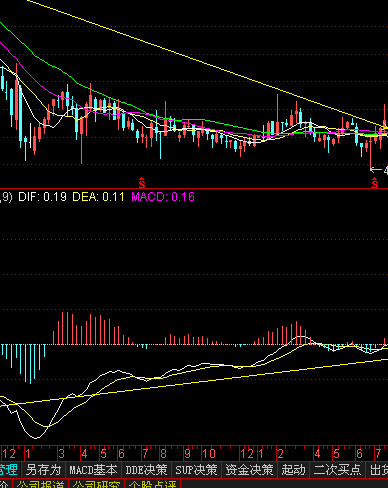Open the 另存为 tab
The width and height of the screenshot is (388, 488).
click(43, 470)
